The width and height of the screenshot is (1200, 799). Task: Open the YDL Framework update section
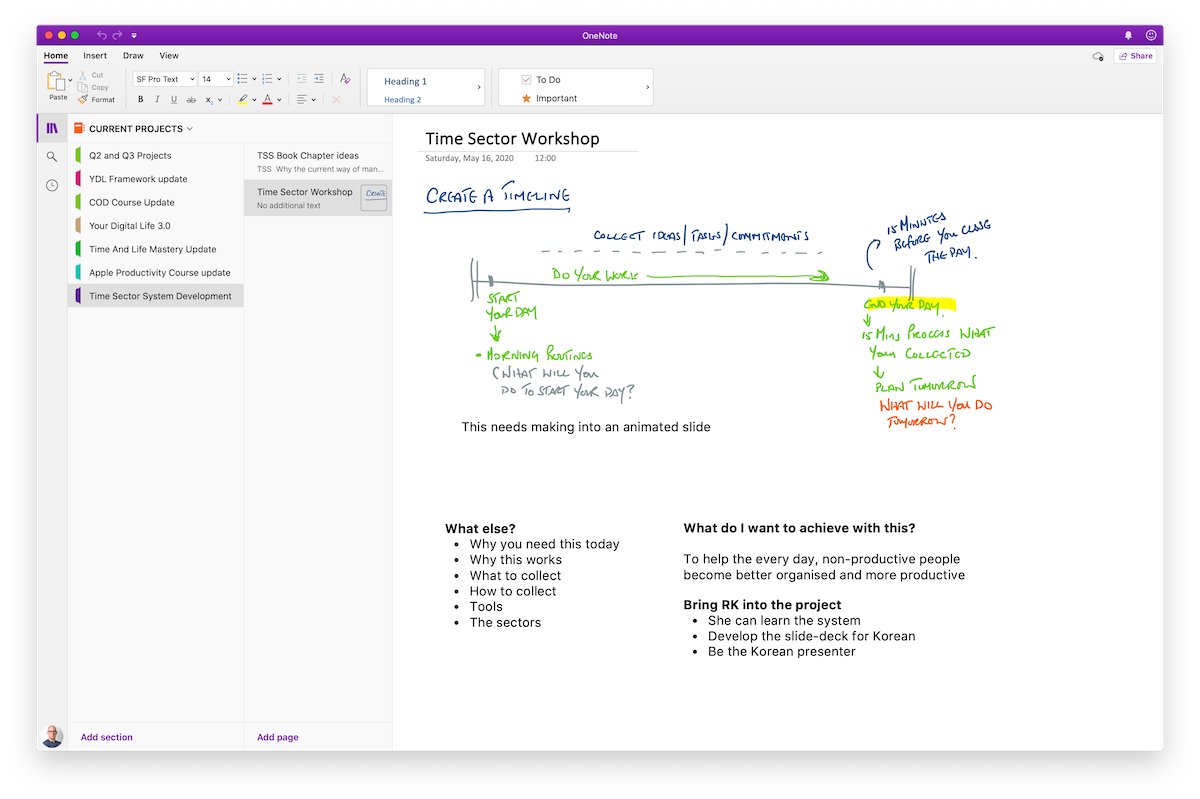pos(155,179)
